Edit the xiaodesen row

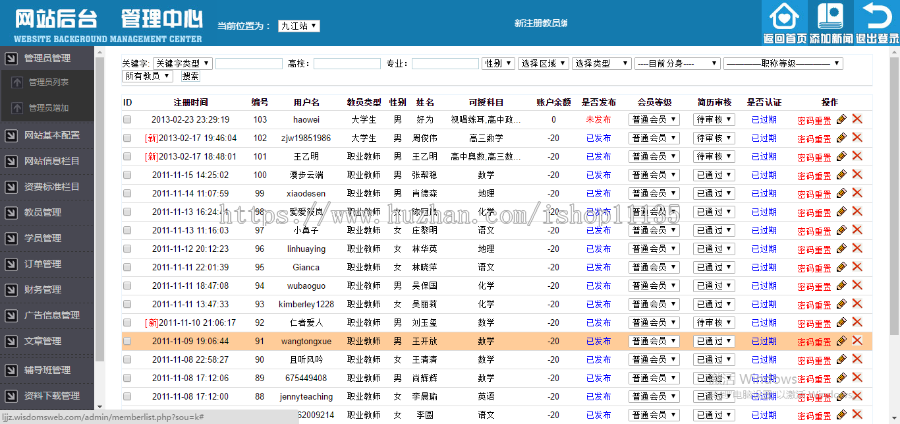841,193
